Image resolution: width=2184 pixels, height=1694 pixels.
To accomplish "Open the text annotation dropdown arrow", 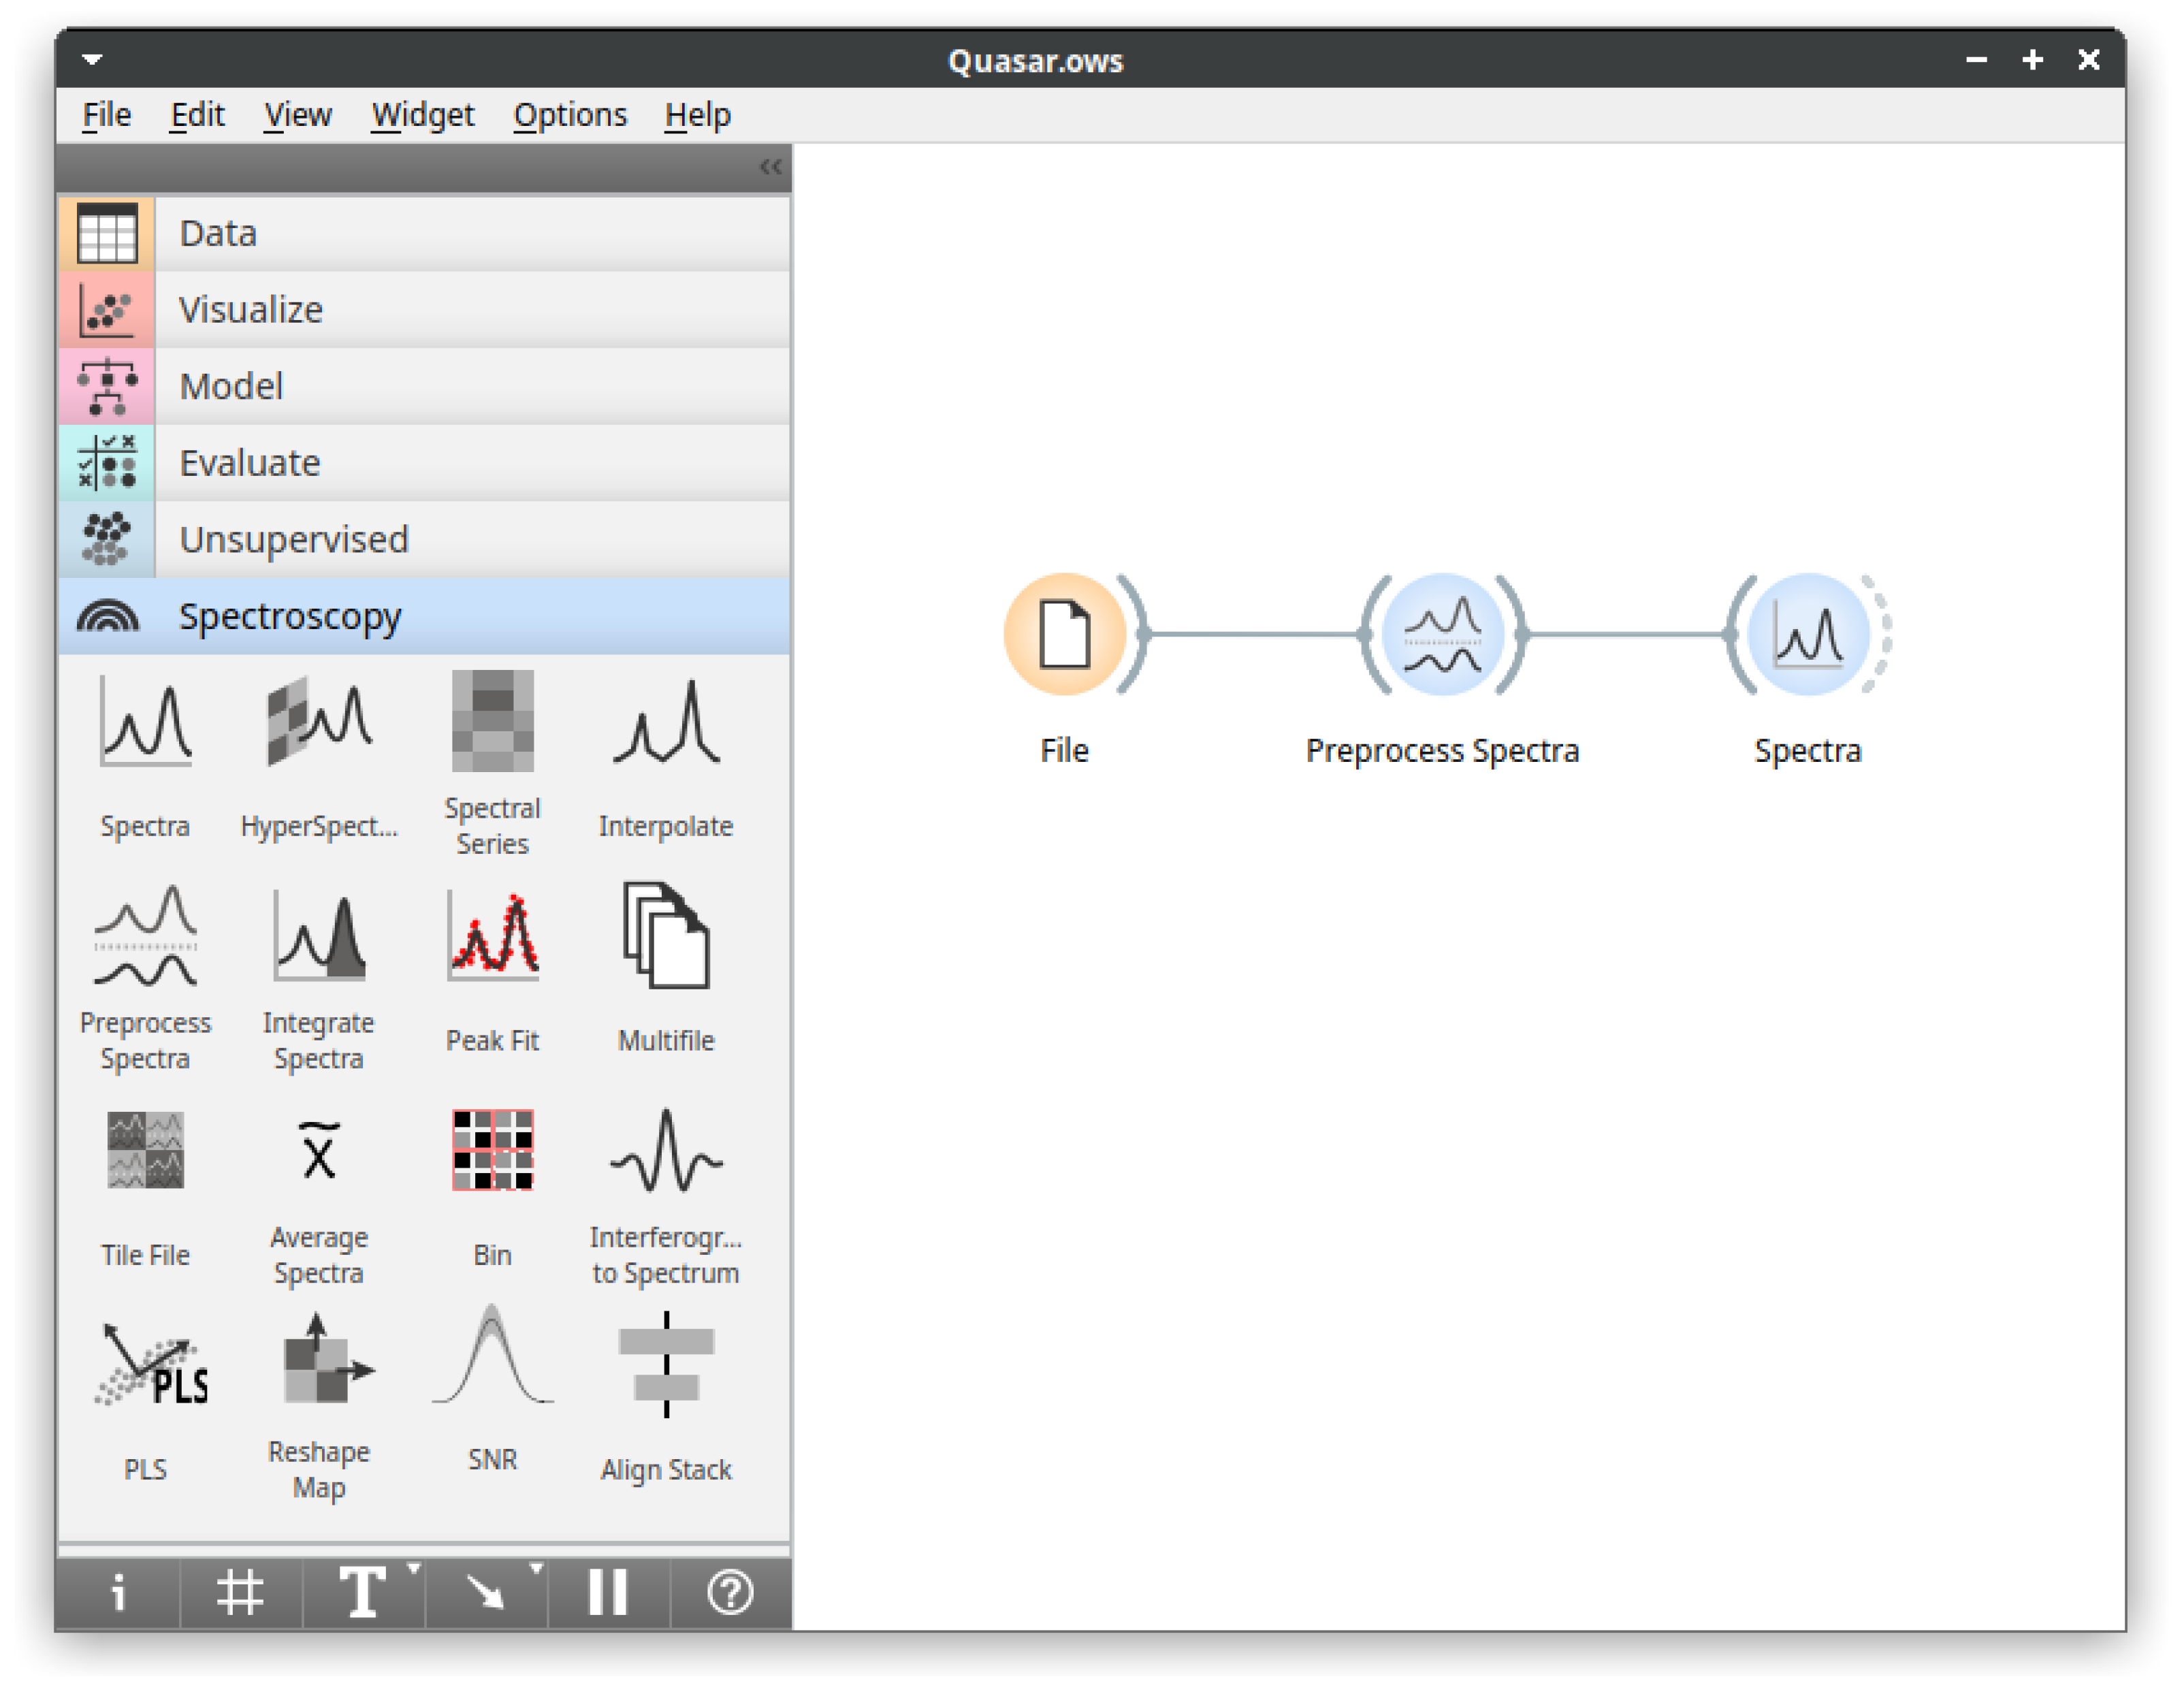I will click(x=414, y=1568).
